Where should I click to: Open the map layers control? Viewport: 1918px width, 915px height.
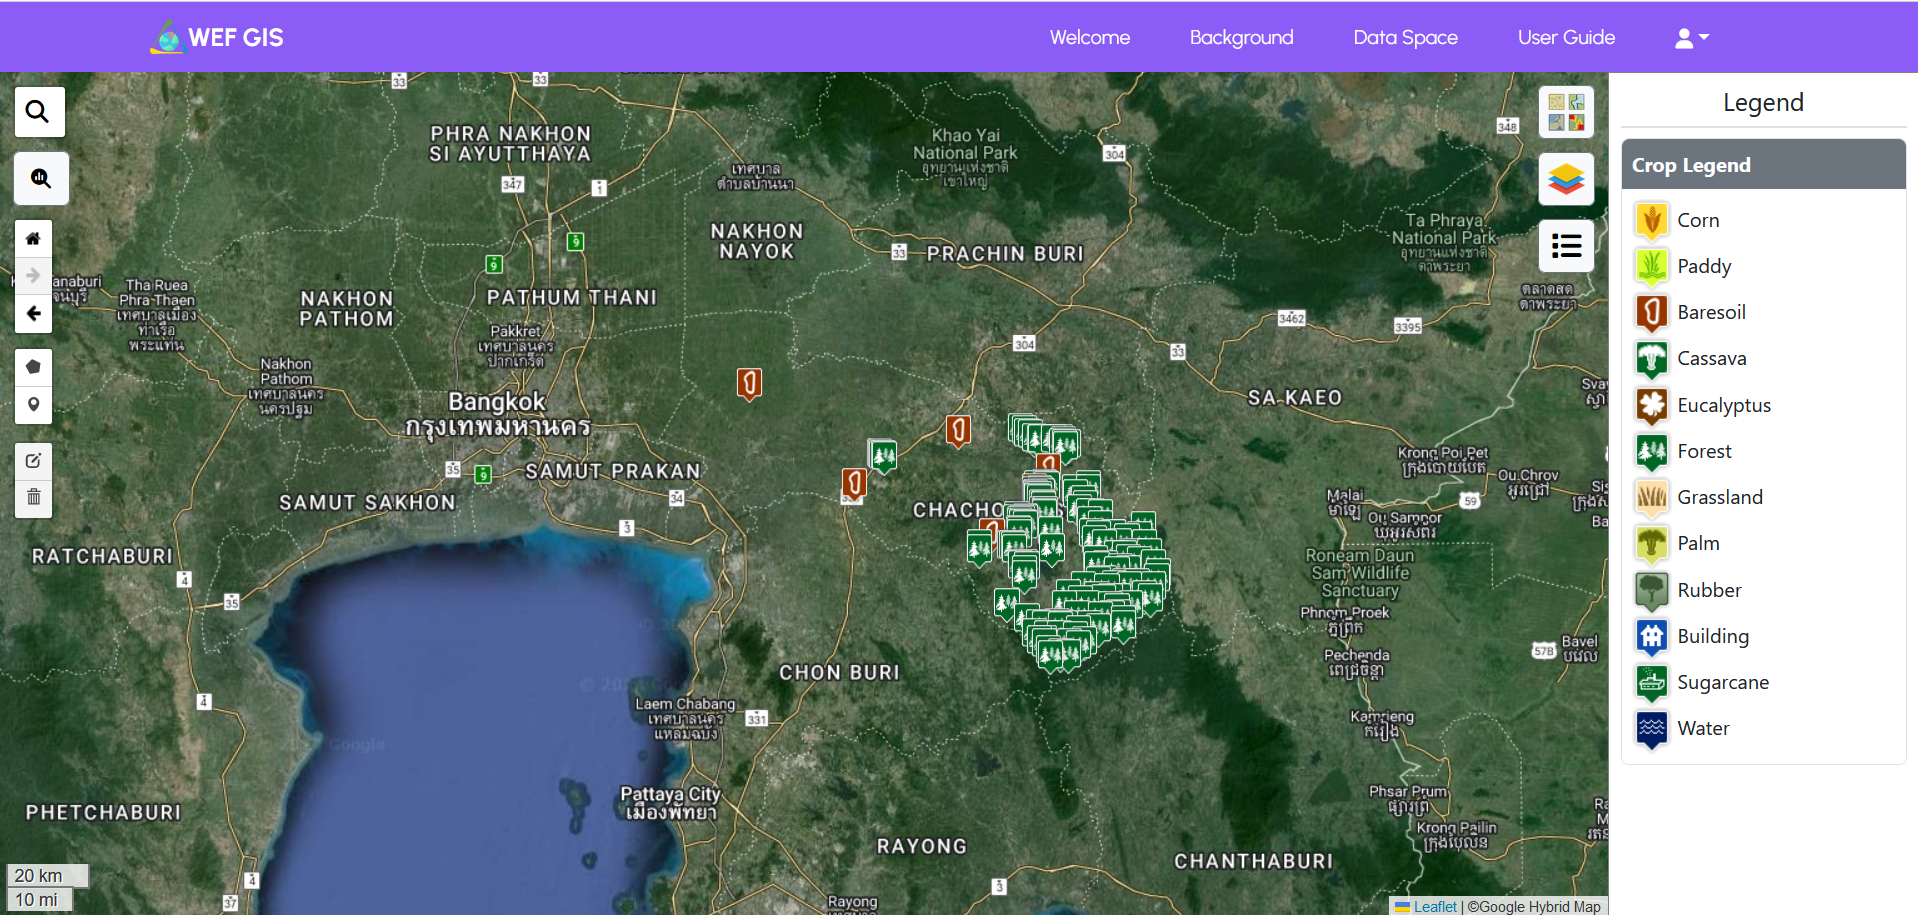tap(1565, 179)
